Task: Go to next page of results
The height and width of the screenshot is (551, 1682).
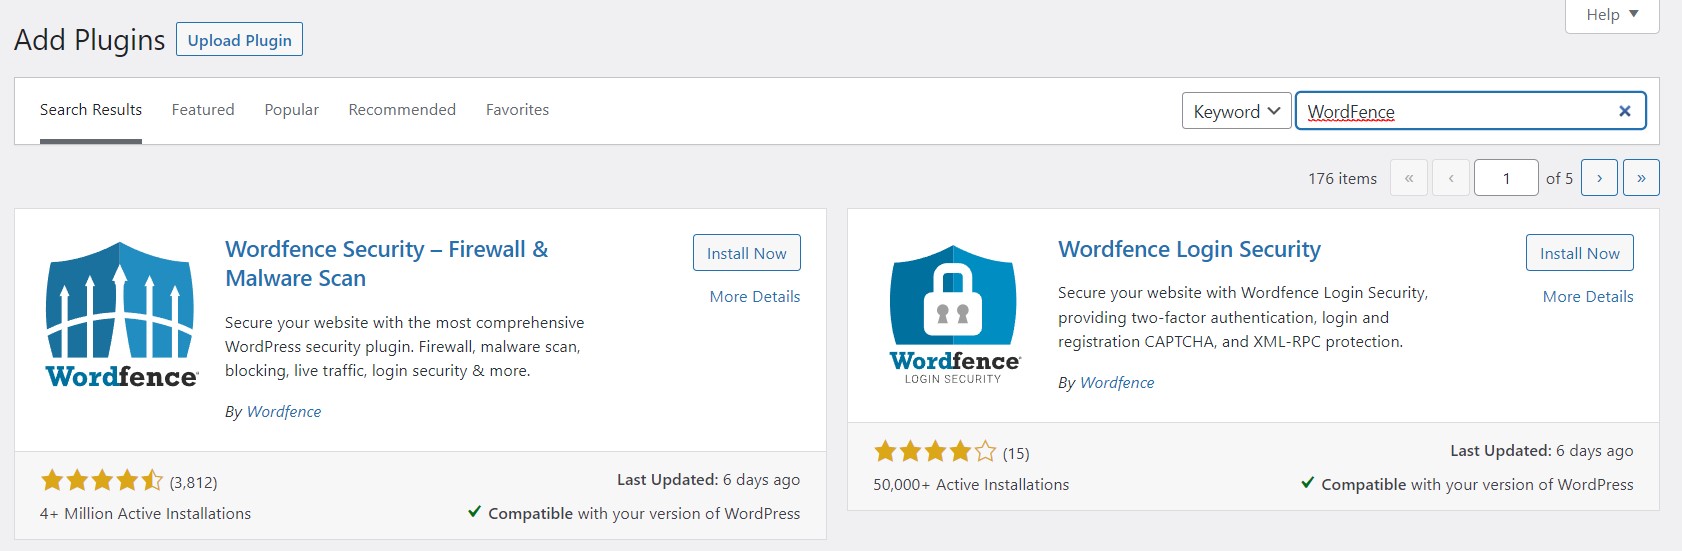Action: (x=1599, y=178)
